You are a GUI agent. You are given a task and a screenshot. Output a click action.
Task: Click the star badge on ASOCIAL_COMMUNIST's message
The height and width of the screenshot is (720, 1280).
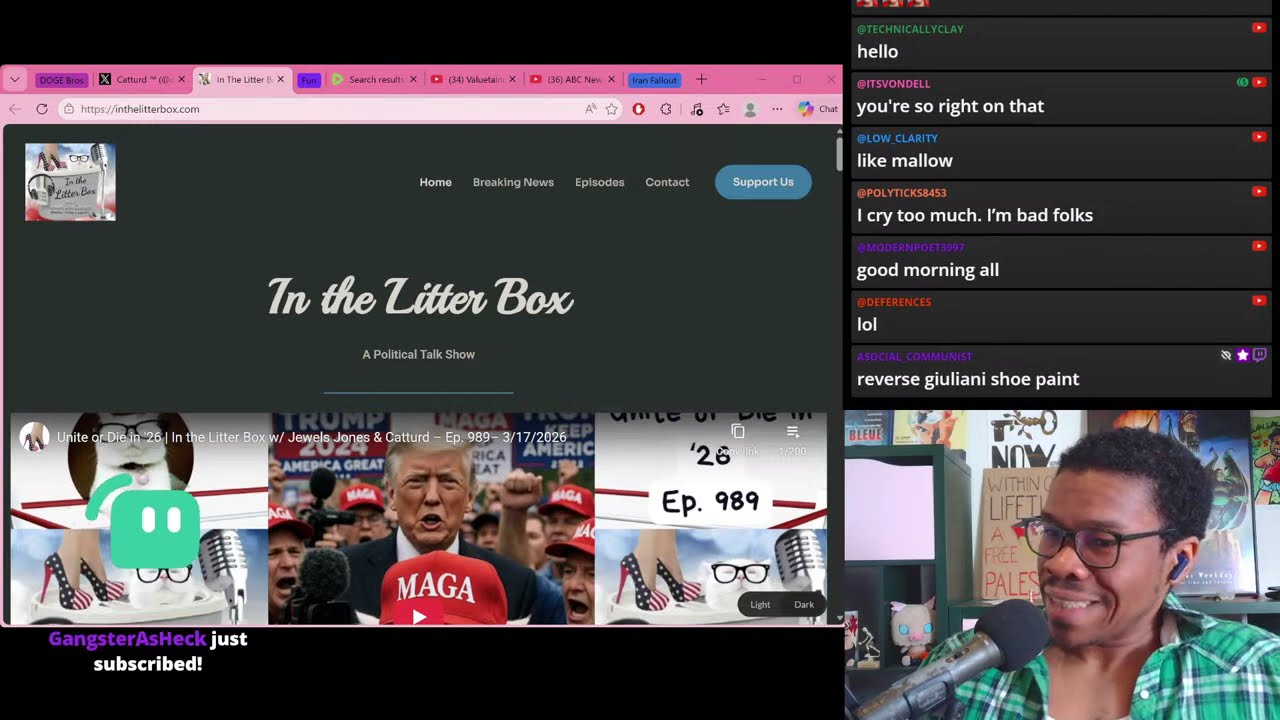(1243, 355)
